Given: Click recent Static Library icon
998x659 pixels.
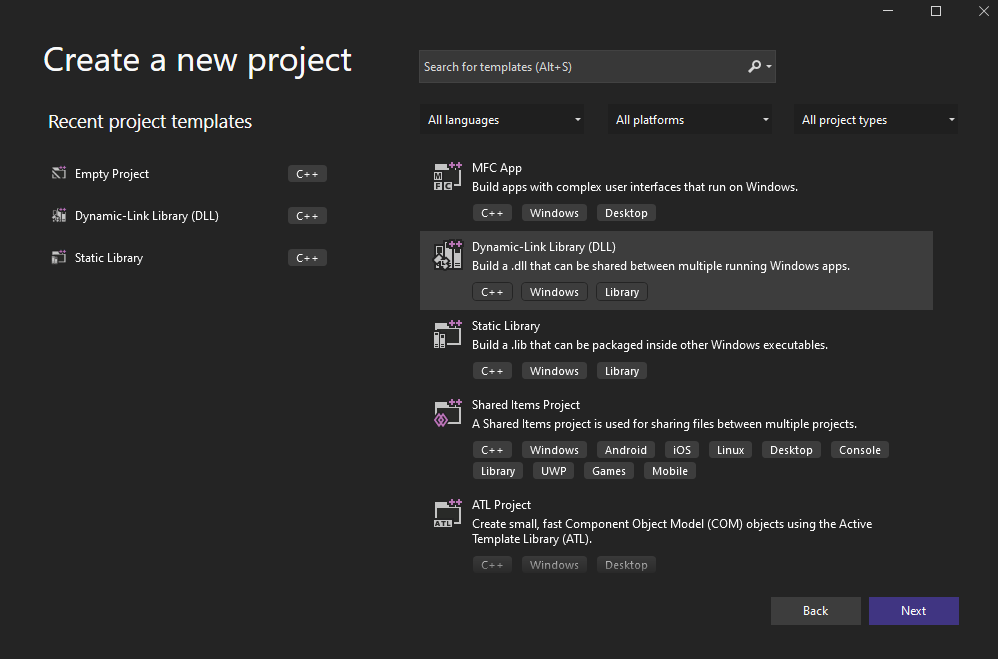Looking at the screenshot, I should tap(59, 257).
